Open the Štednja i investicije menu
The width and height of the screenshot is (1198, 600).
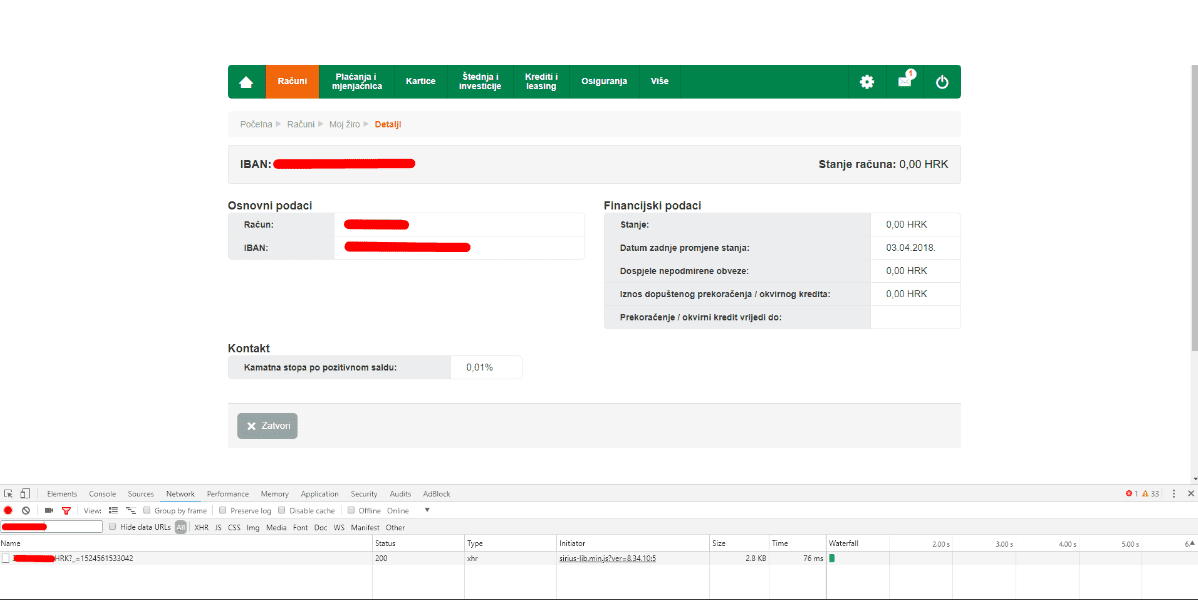pos(480,82)
